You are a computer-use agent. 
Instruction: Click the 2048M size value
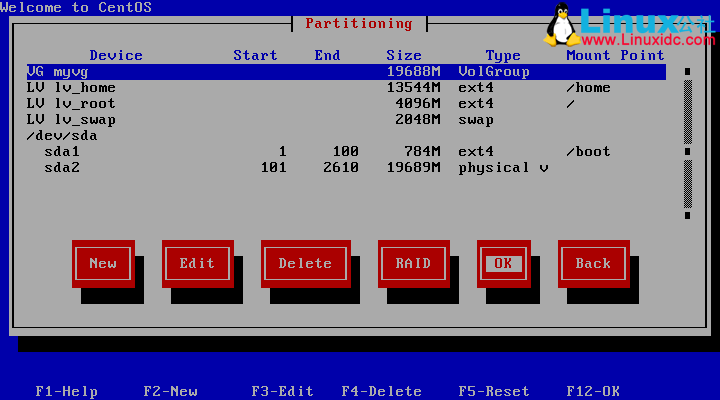click(x=418, y=120)
